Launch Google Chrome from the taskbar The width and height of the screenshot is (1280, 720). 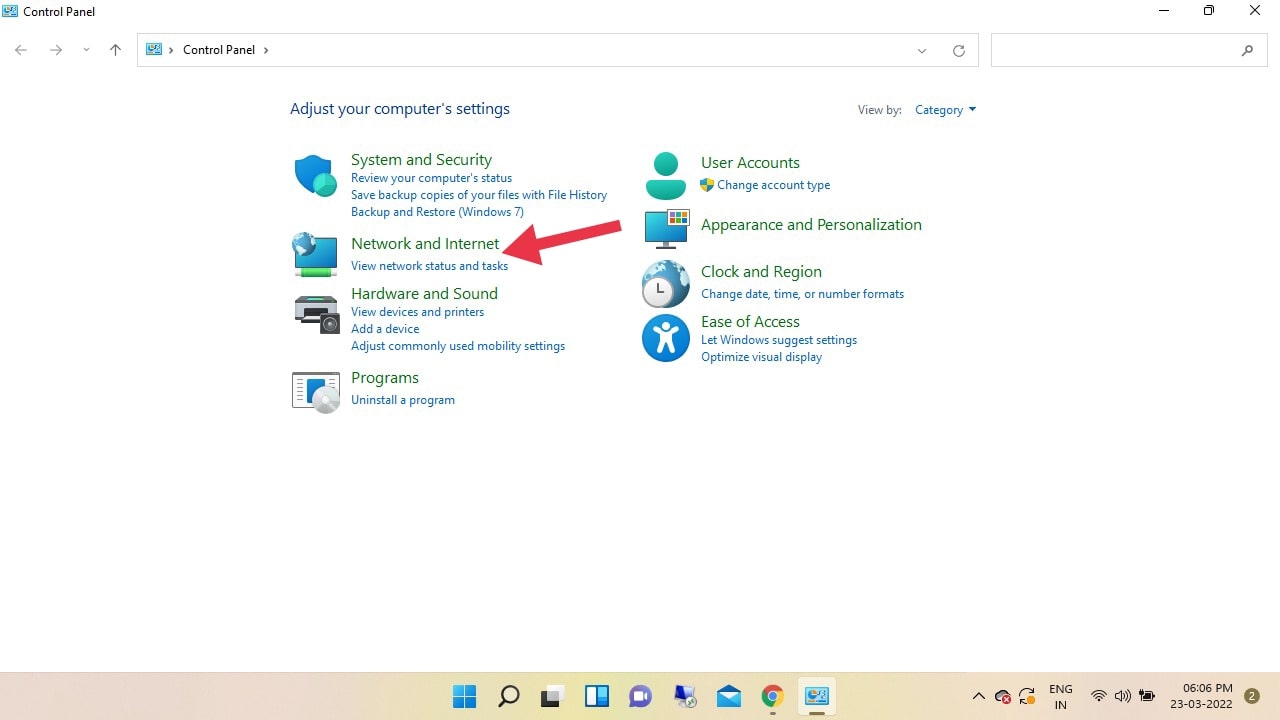[772, 696]
